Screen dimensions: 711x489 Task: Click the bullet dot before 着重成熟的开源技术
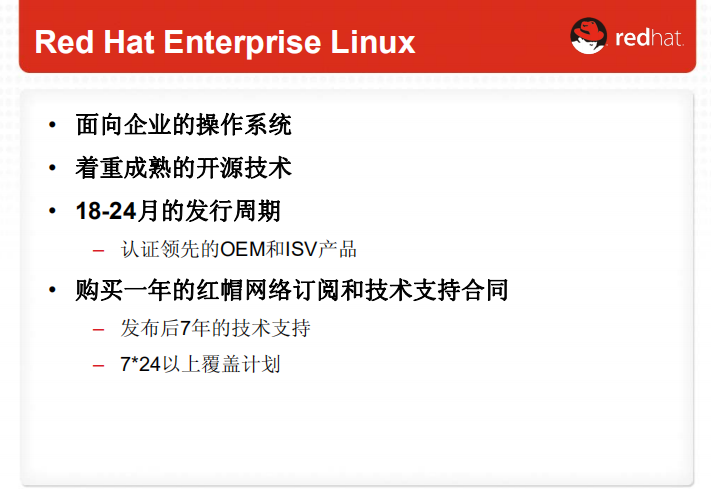(x=52, y=169)
